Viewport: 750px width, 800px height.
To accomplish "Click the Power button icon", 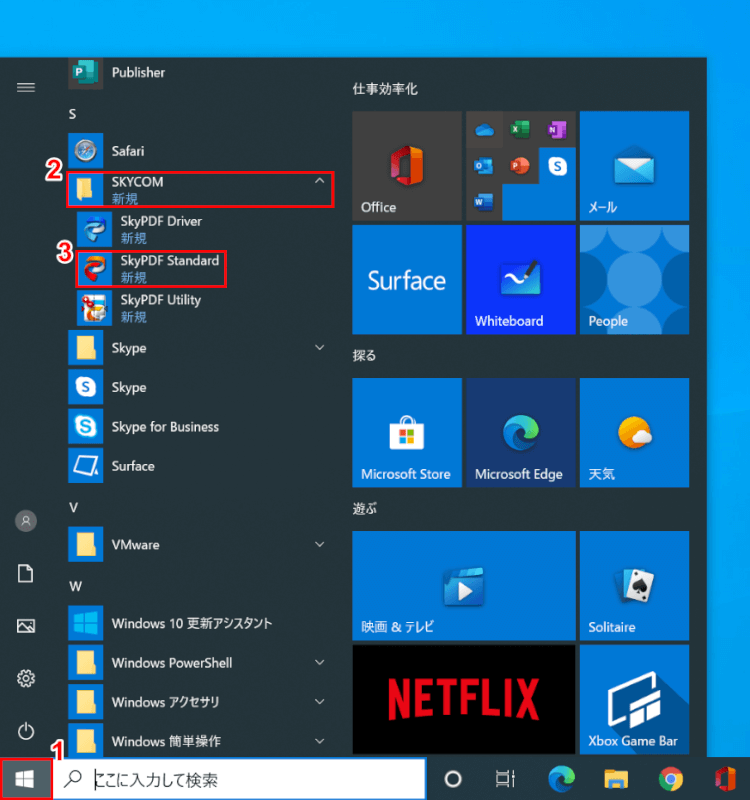I will point(26,731).
